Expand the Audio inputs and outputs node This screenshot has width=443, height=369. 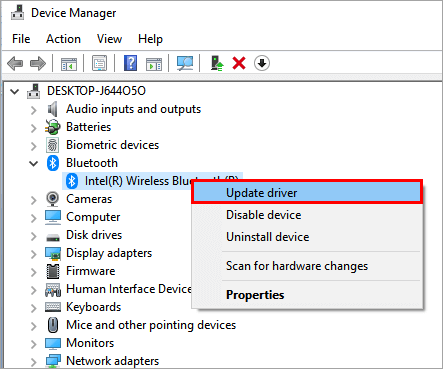[x=34, y=110]
